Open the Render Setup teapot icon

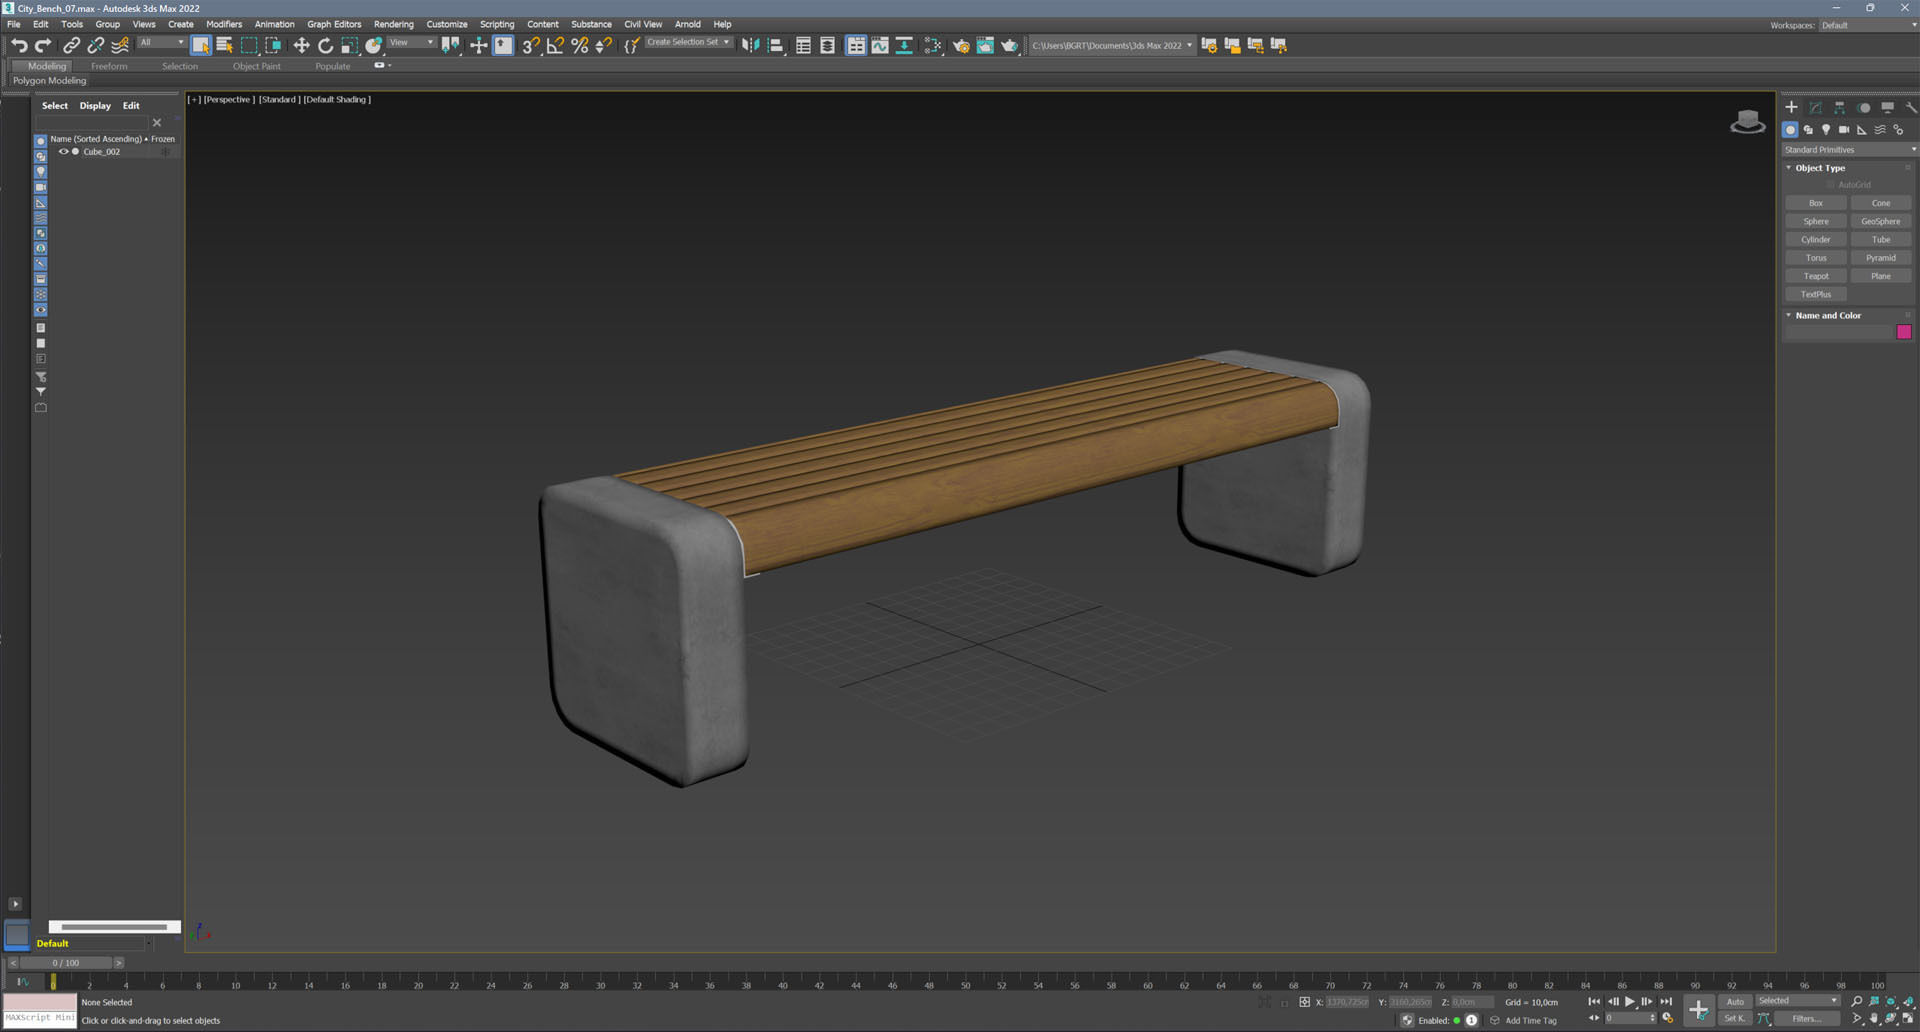961,45
